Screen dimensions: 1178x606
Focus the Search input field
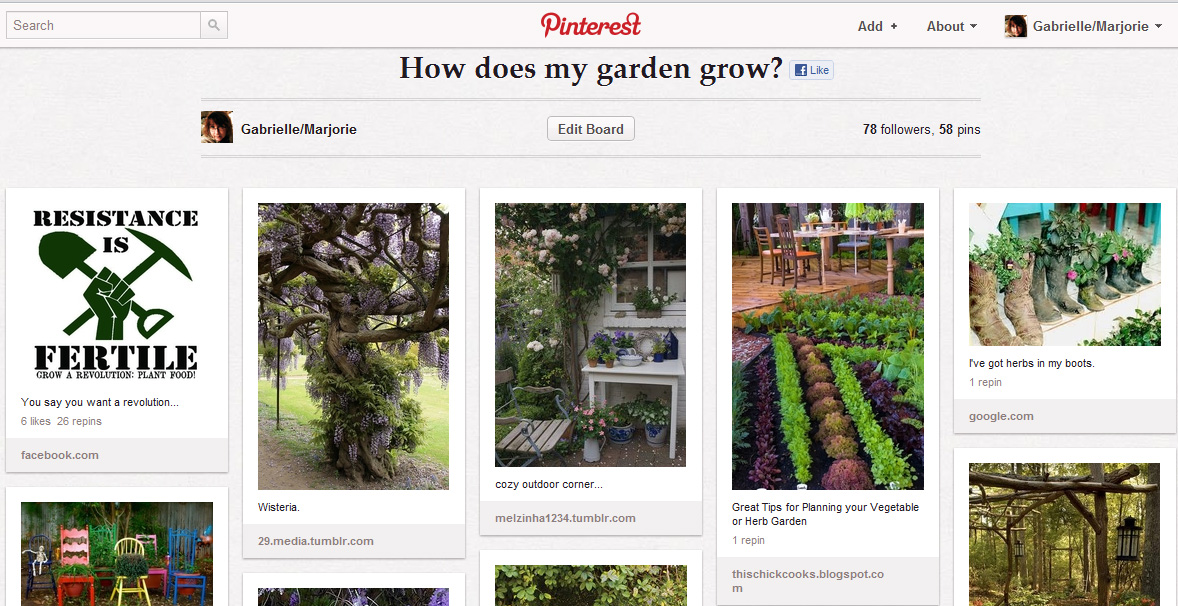[103, 26]
